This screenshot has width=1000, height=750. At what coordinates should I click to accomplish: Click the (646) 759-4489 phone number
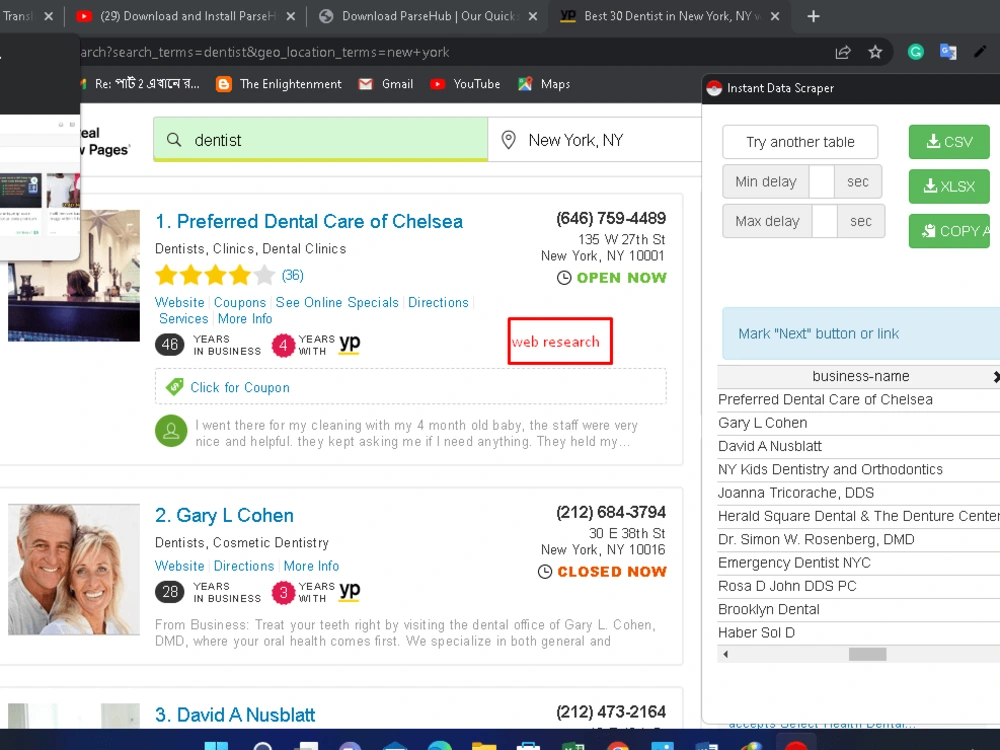611,218
